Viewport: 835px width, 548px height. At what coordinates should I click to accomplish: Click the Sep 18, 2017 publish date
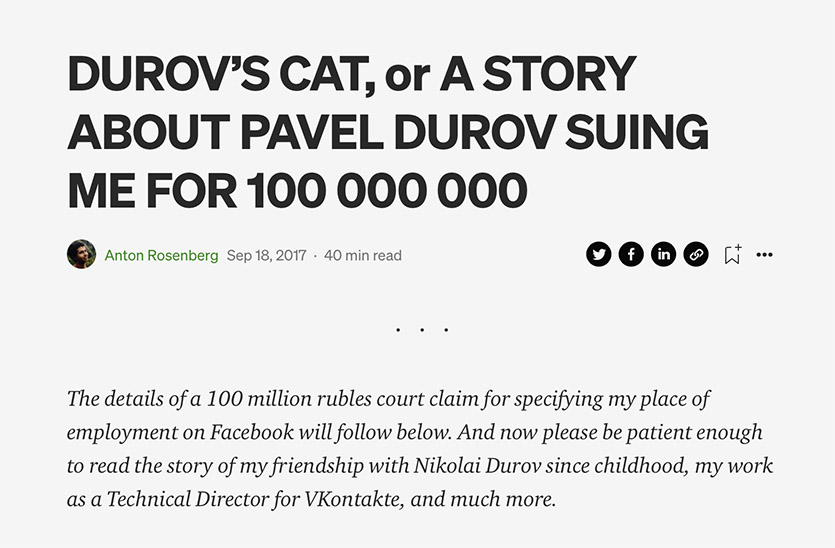coord(266,255)
